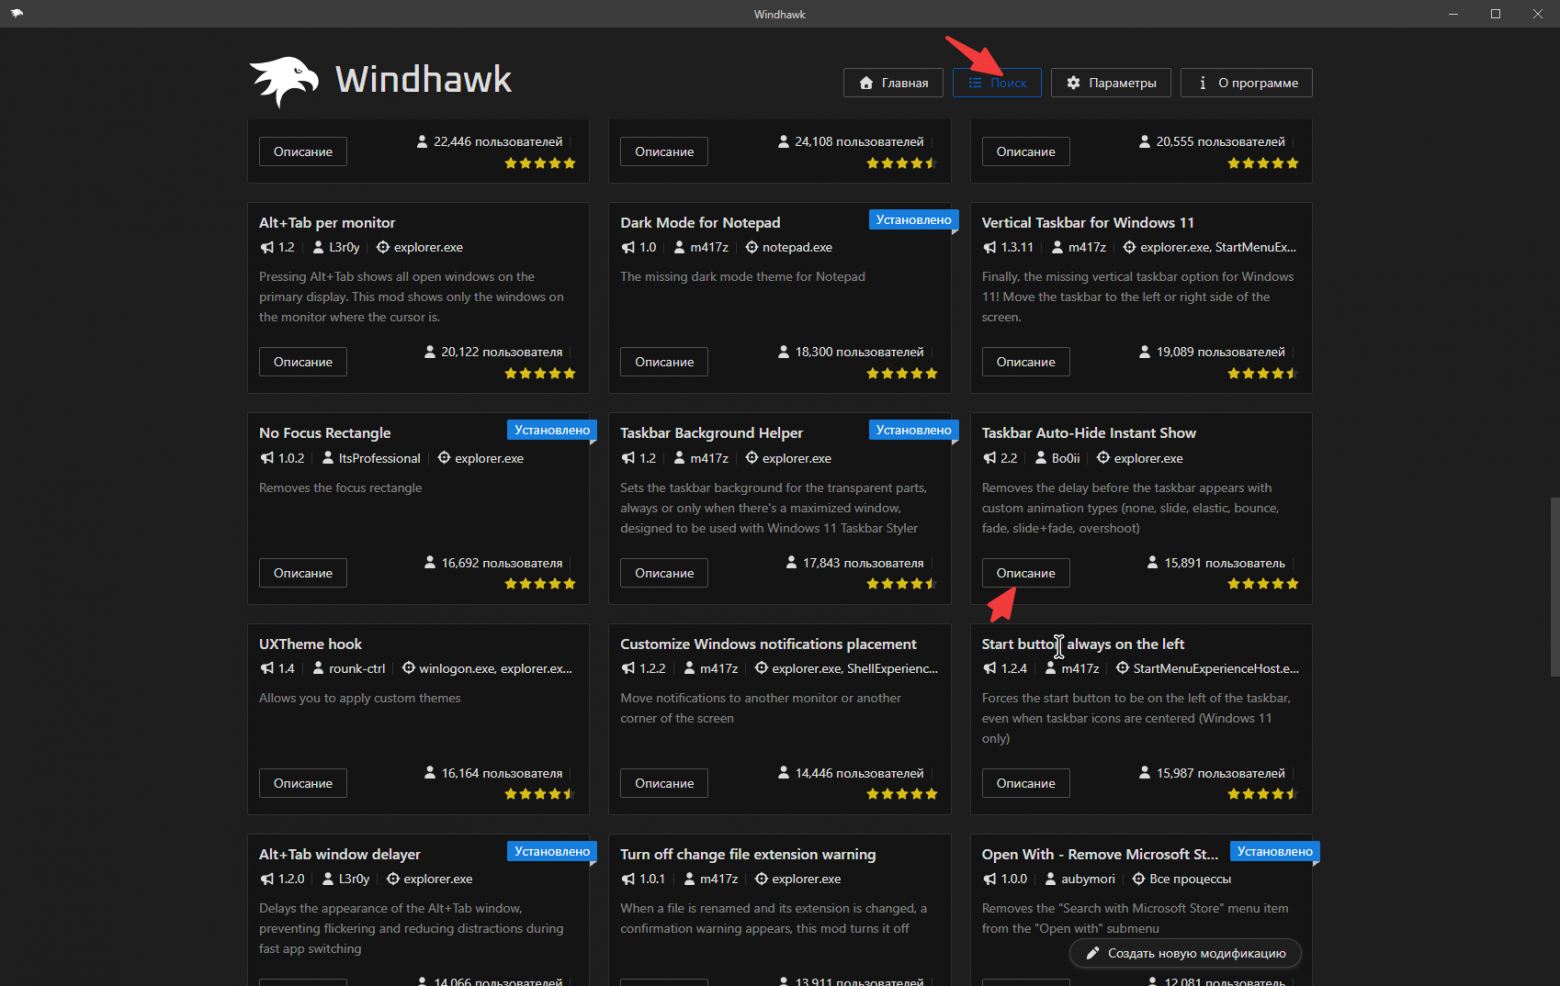The height and width of the screenshot is (986, 1560).
Task: Click the home icon on the Главная button
Action: (866, 83)
